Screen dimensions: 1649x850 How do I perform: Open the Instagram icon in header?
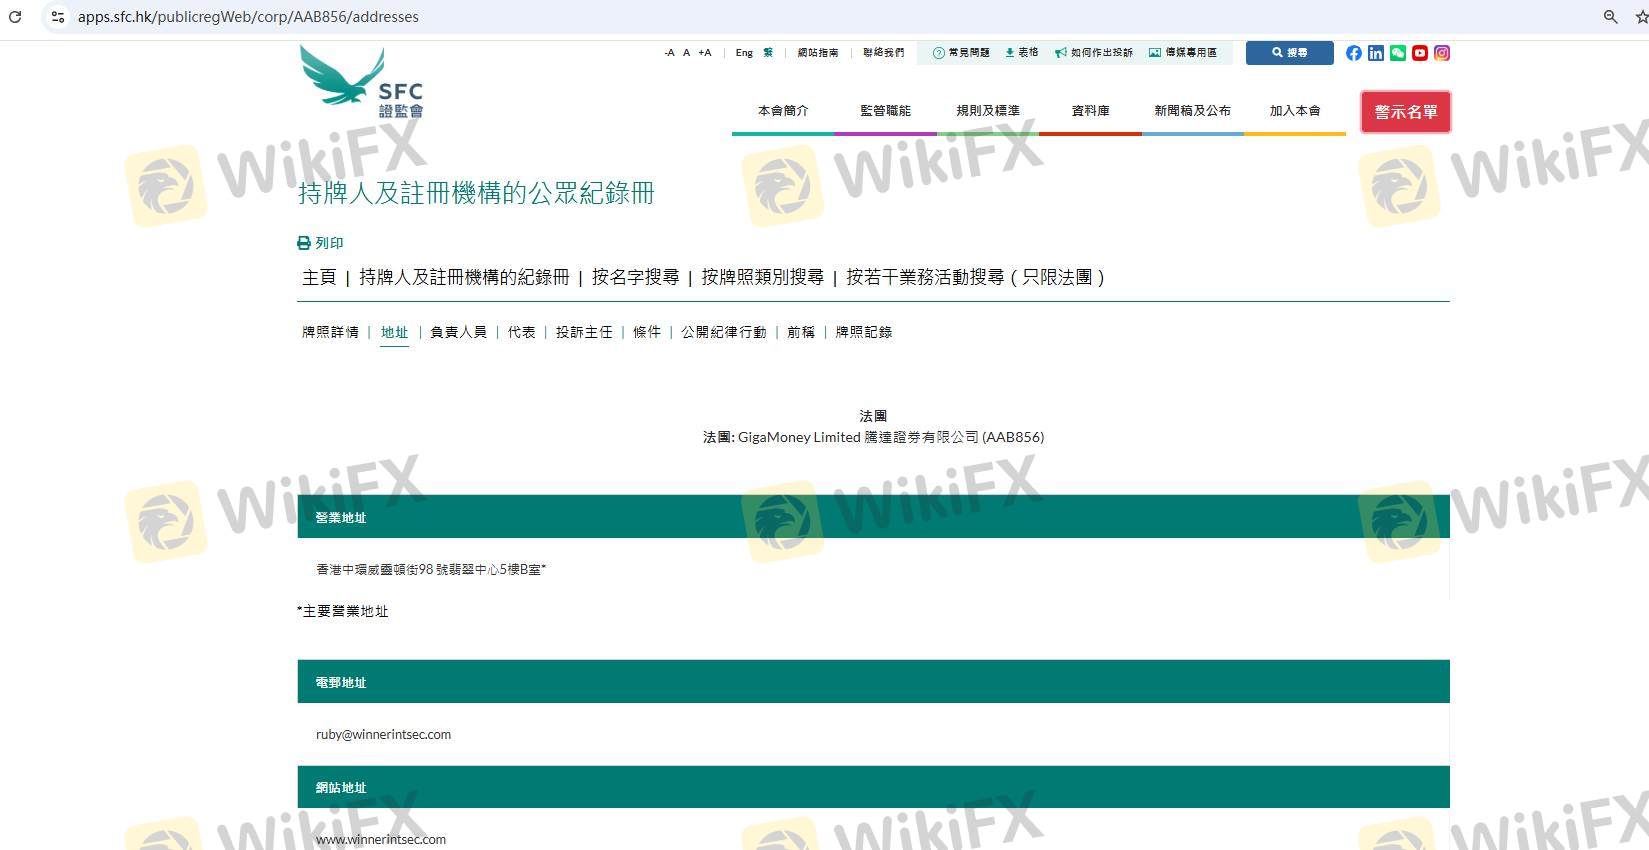[1441, 53]
